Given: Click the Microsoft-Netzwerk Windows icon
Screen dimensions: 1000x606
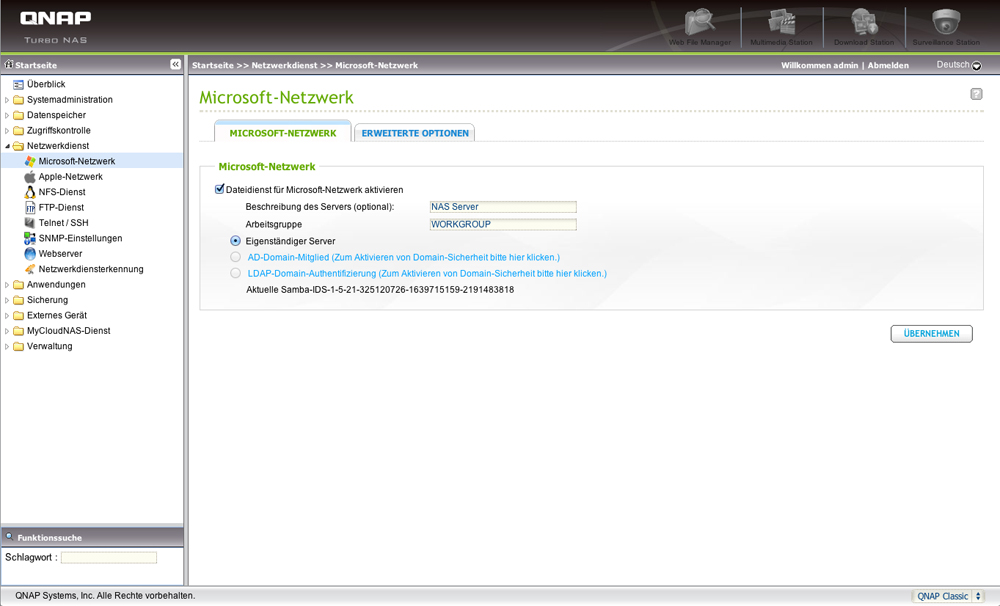Looking at the screenshot, I should (x=30, y=161).
